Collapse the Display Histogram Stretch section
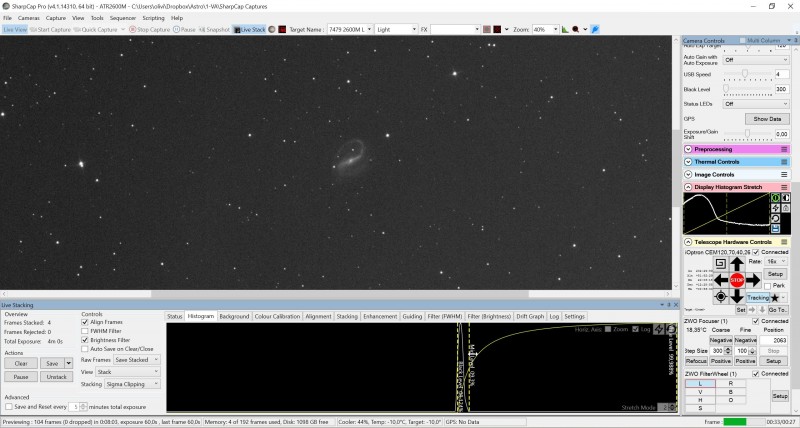Screen dimensions: 800x428 click(688, 187)
